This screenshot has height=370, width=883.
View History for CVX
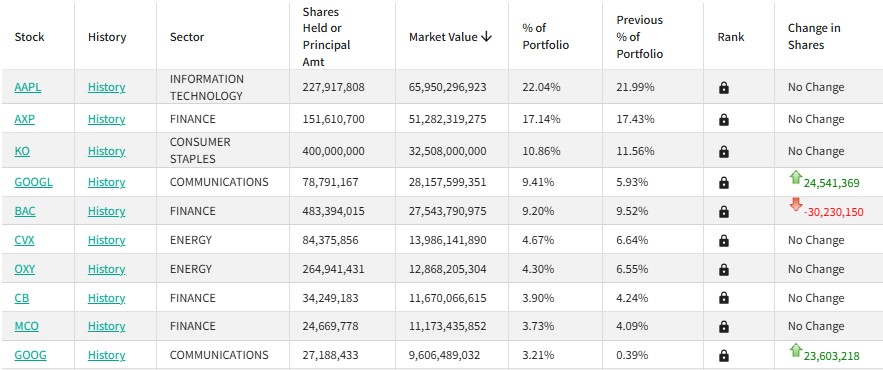[106, 240]
